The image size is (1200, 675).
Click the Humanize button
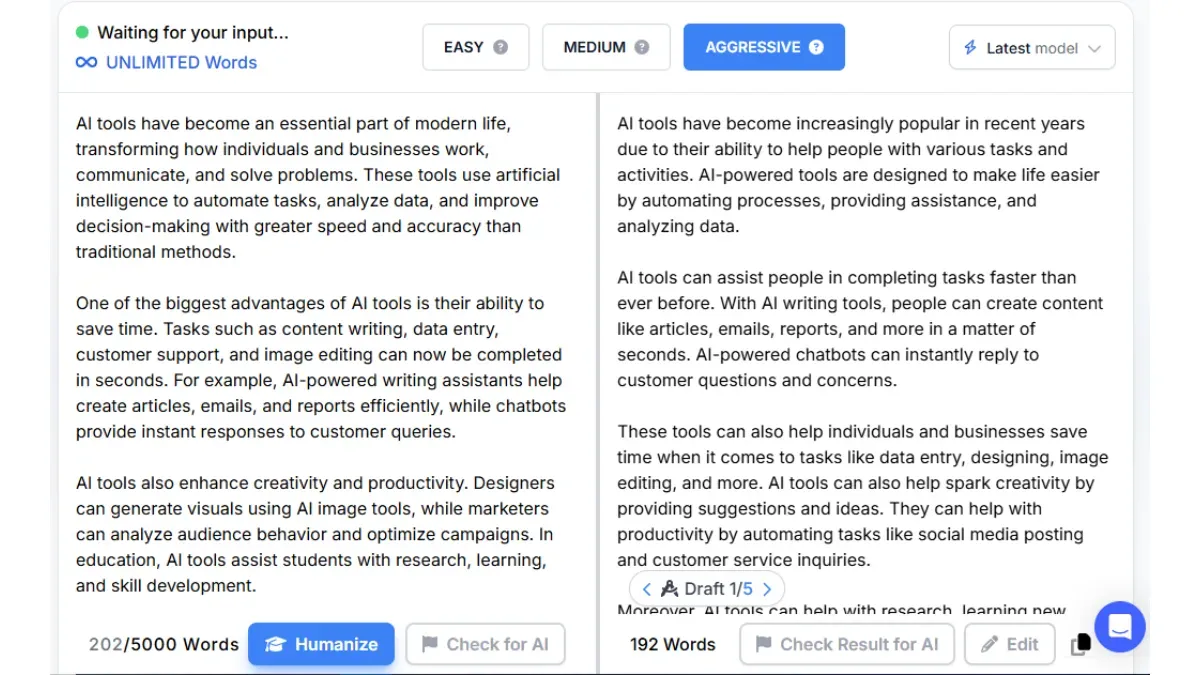pos(321,645)
